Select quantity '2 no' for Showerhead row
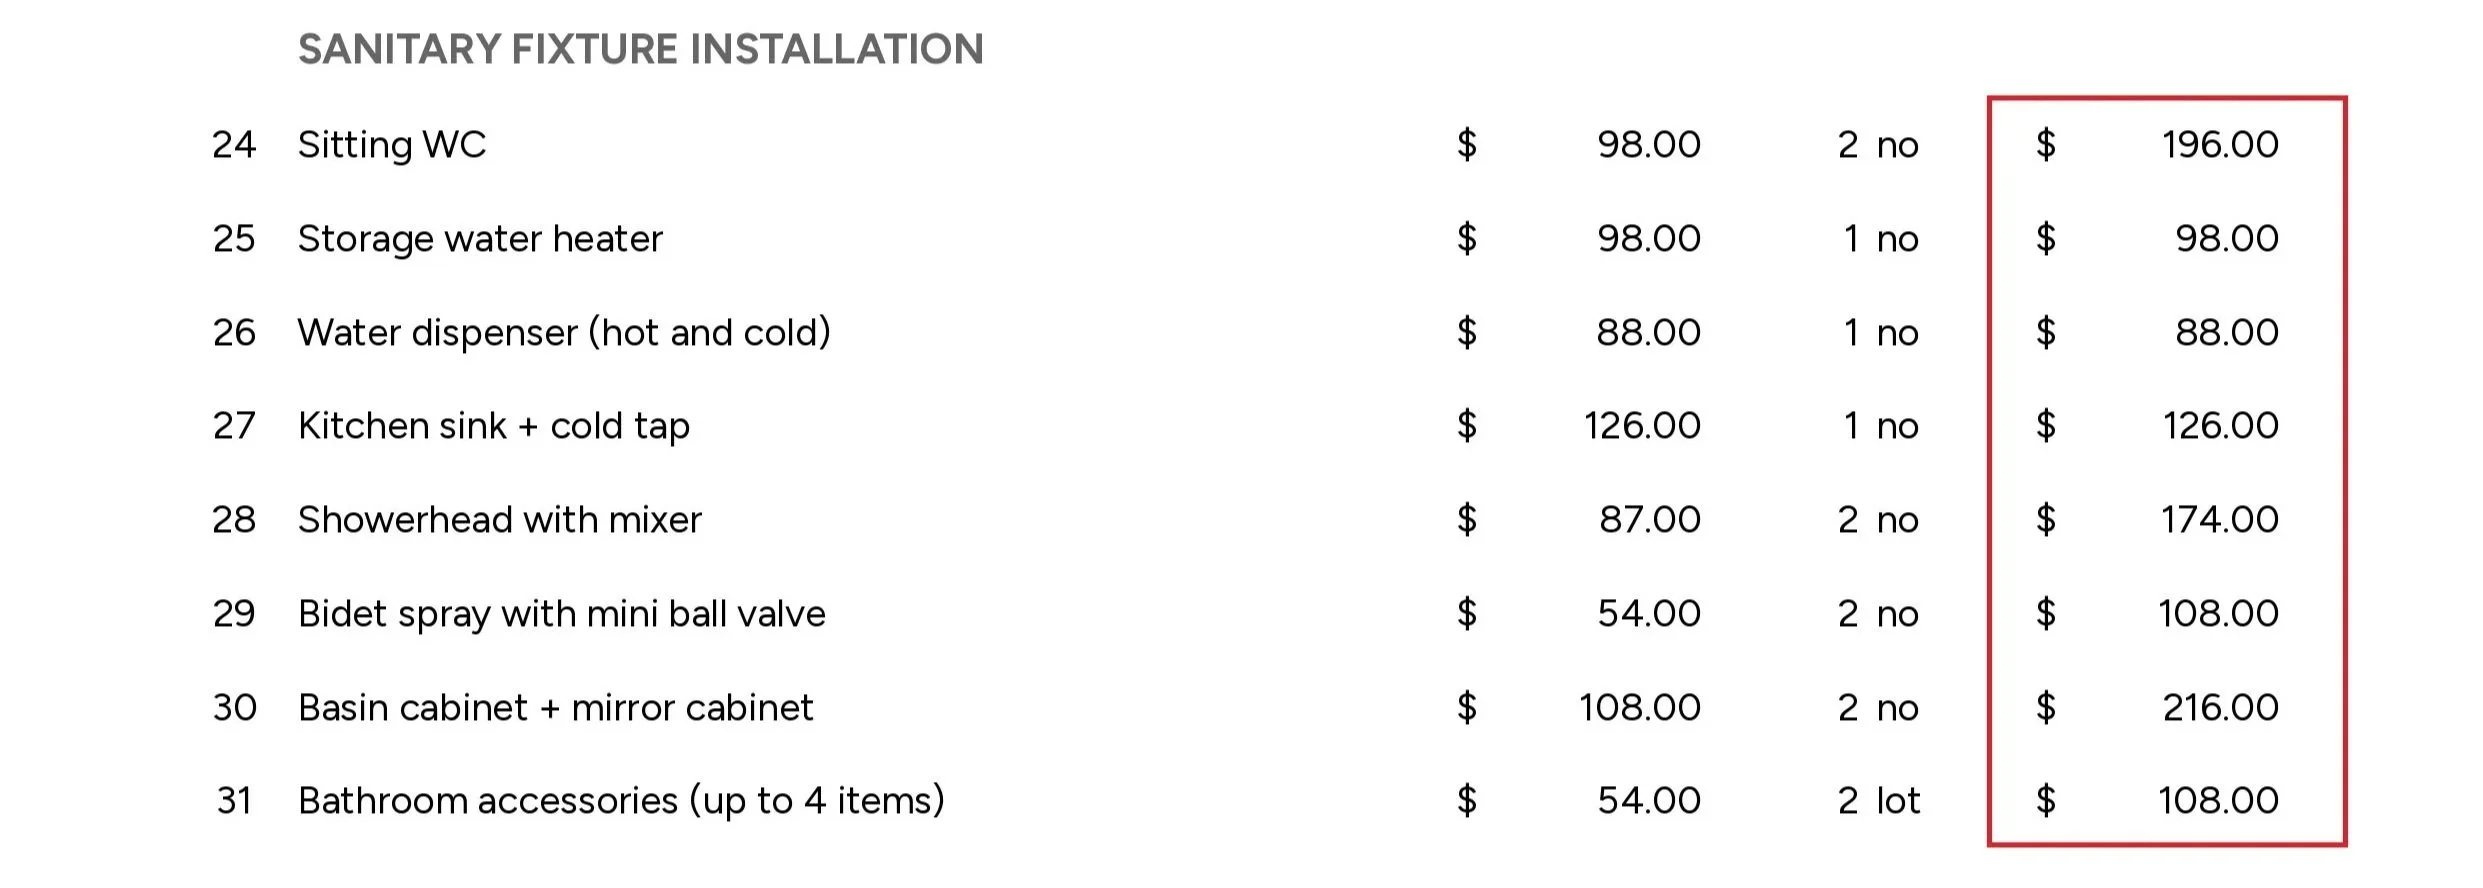This screenshot has width=2483, height=888. pyautogui.click(x=1878, y=520)
